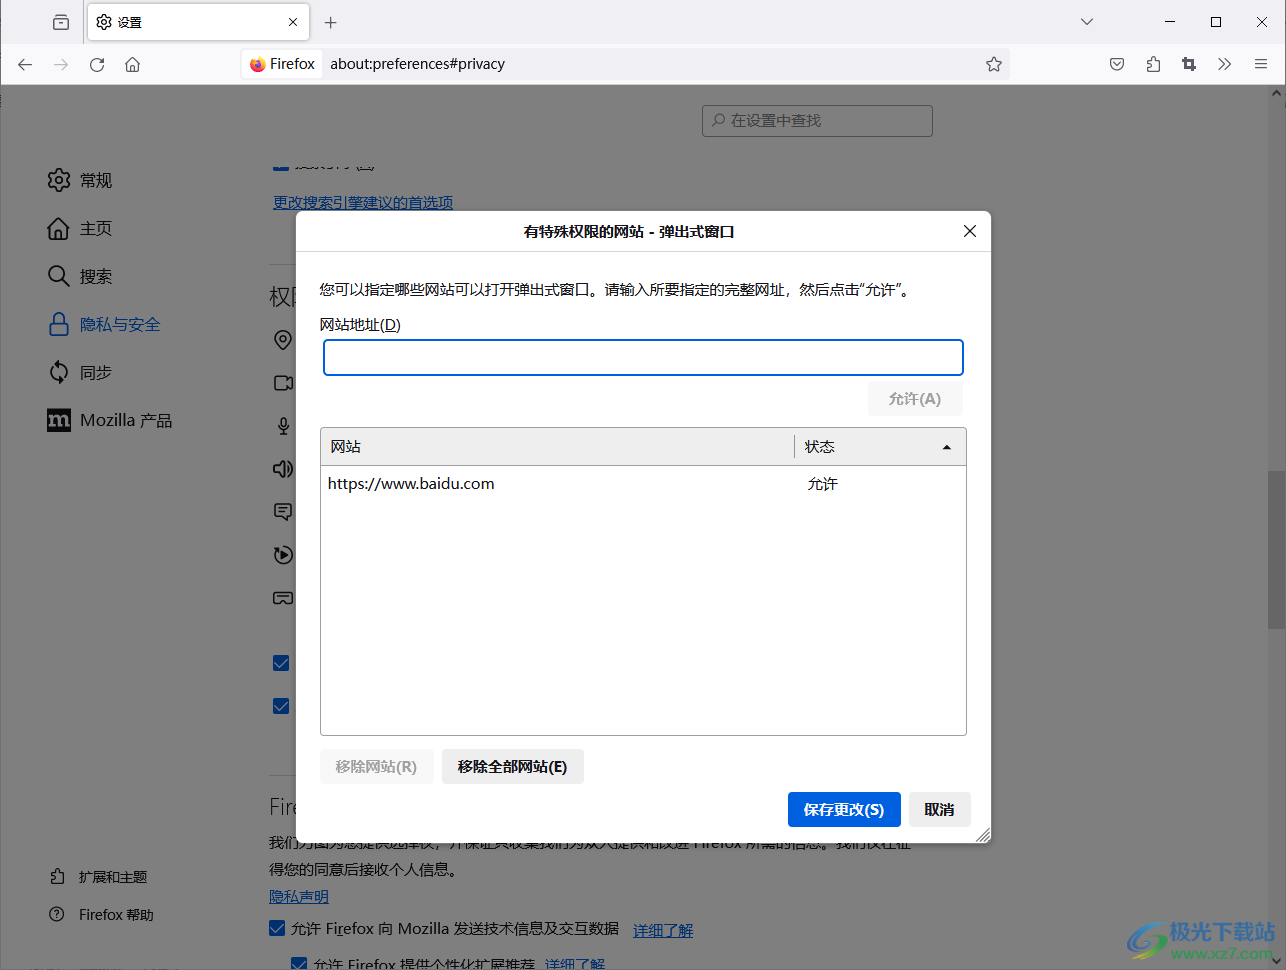This screenshot has width=1286, height=970.
Task: Open recent browsing tab view icon
Action: pos(61,22)
